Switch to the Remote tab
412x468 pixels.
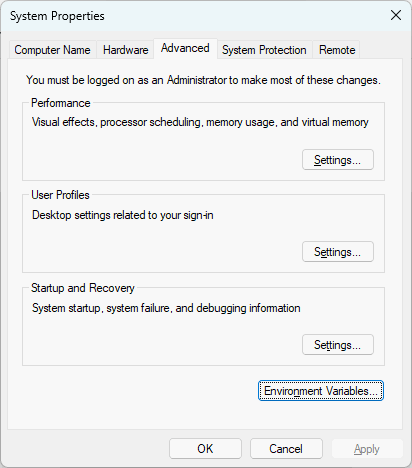[337, 50]
